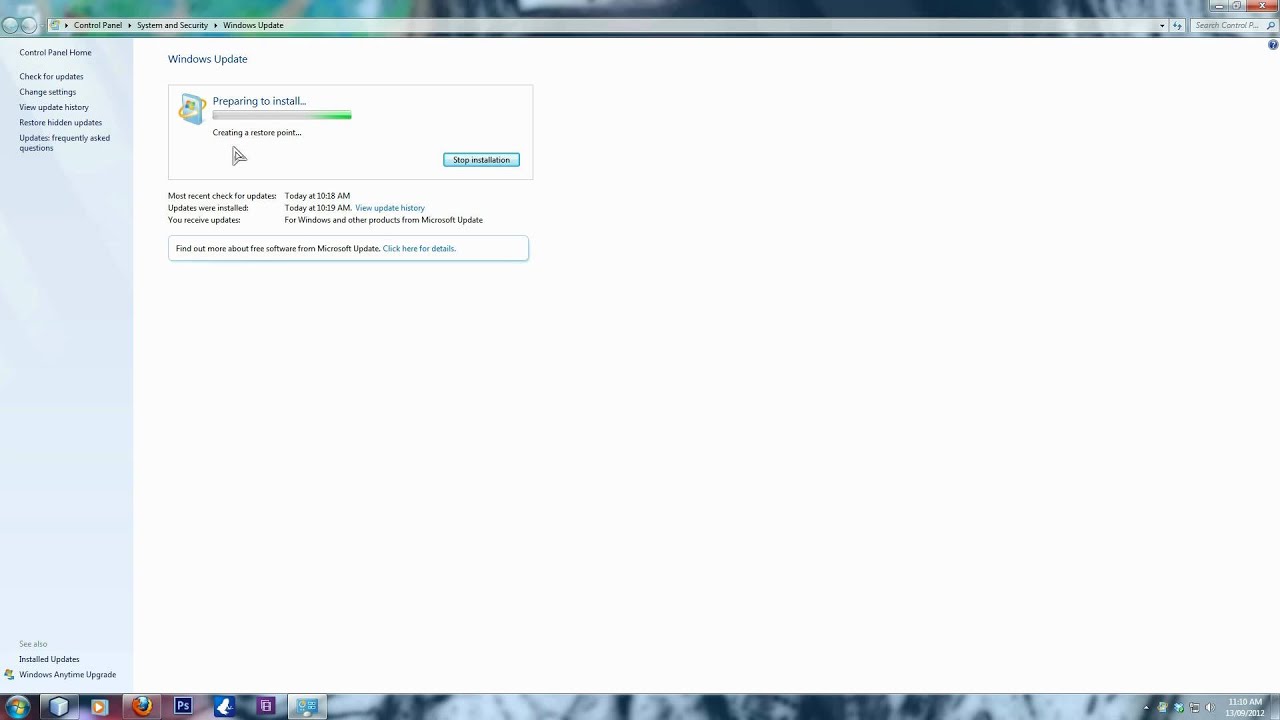Open the Help question mark icon

[1273, 45]
